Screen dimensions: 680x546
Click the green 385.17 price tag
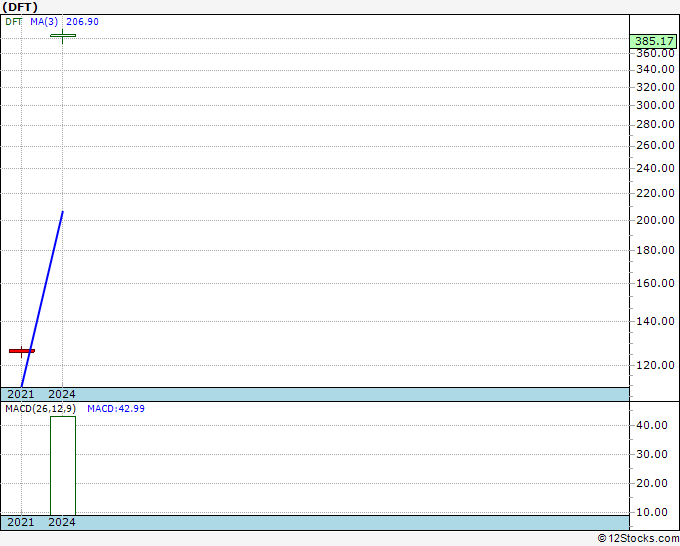(654, 41)
